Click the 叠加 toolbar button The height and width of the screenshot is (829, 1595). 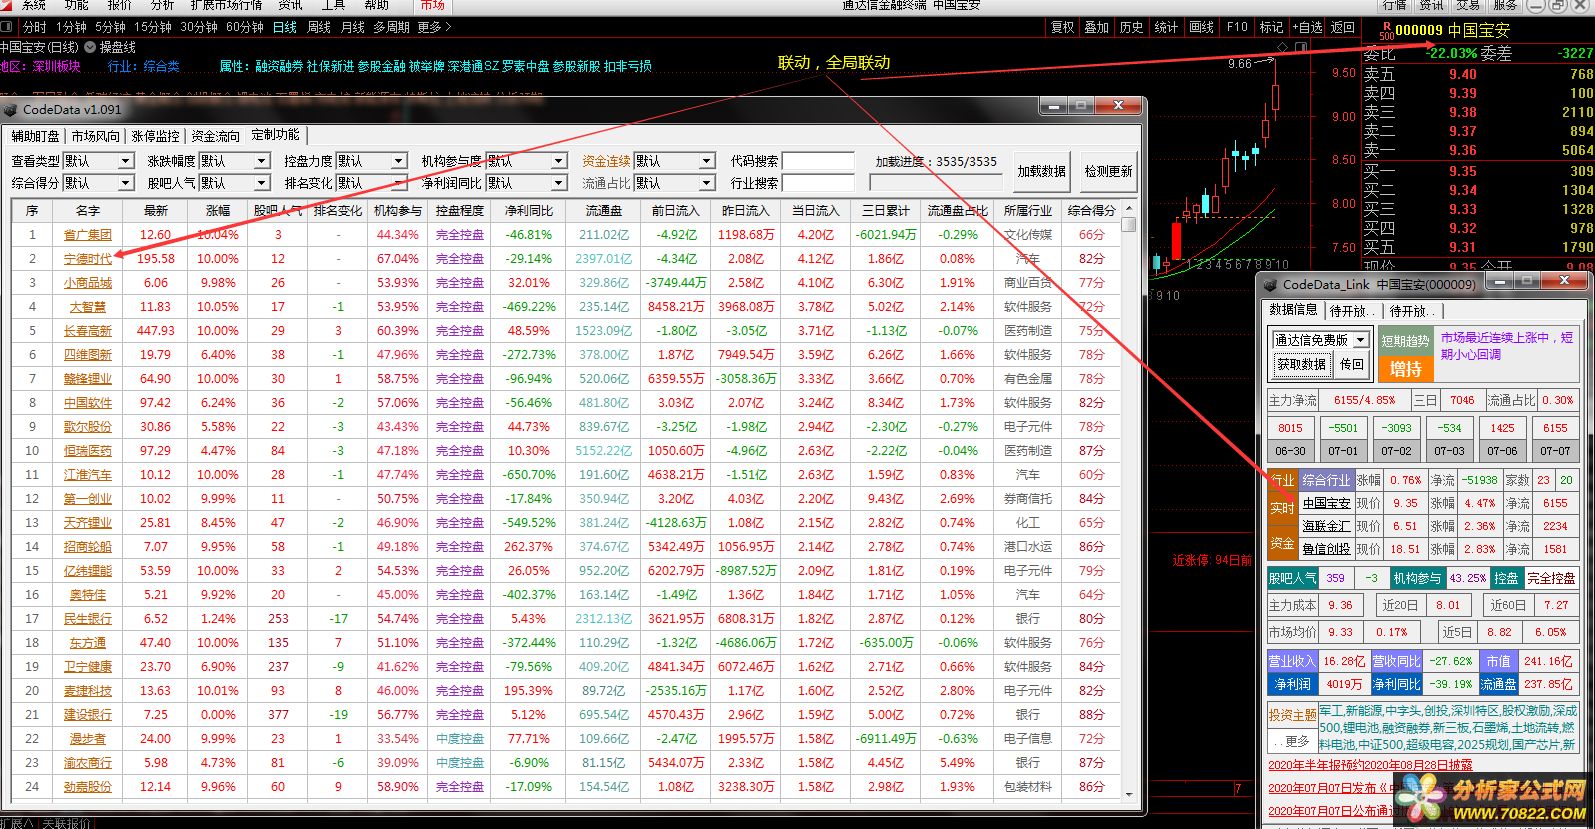point(1097,27)
